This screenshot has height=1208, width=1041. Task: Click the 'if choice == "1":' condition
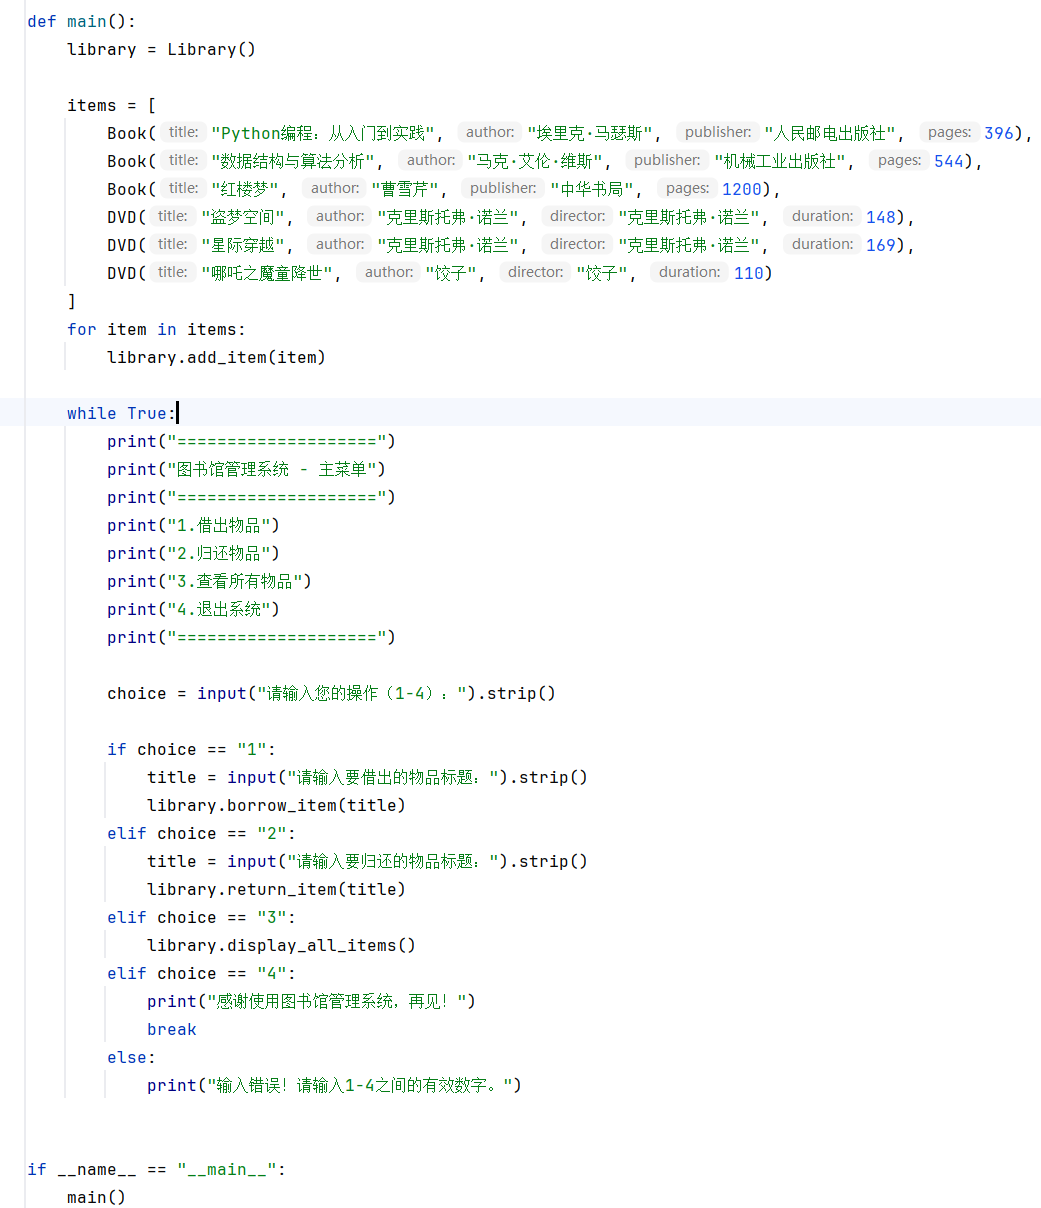[192, 749]
